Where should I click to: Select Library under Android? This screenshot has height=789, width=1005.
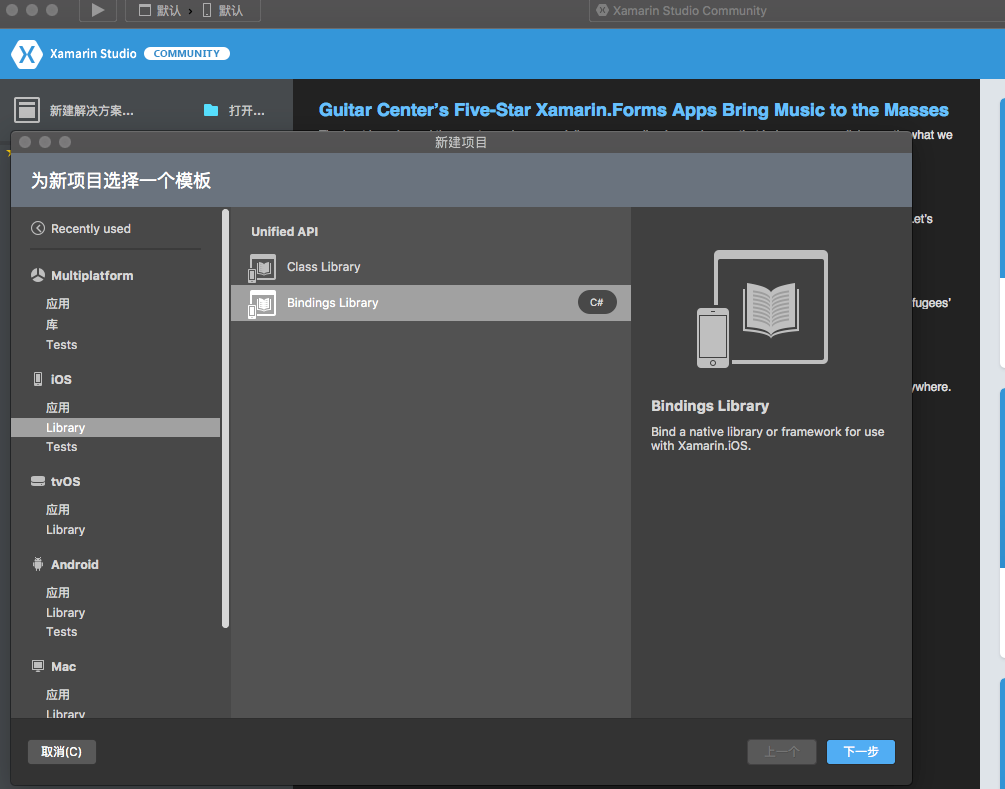[x=65, y=613]
